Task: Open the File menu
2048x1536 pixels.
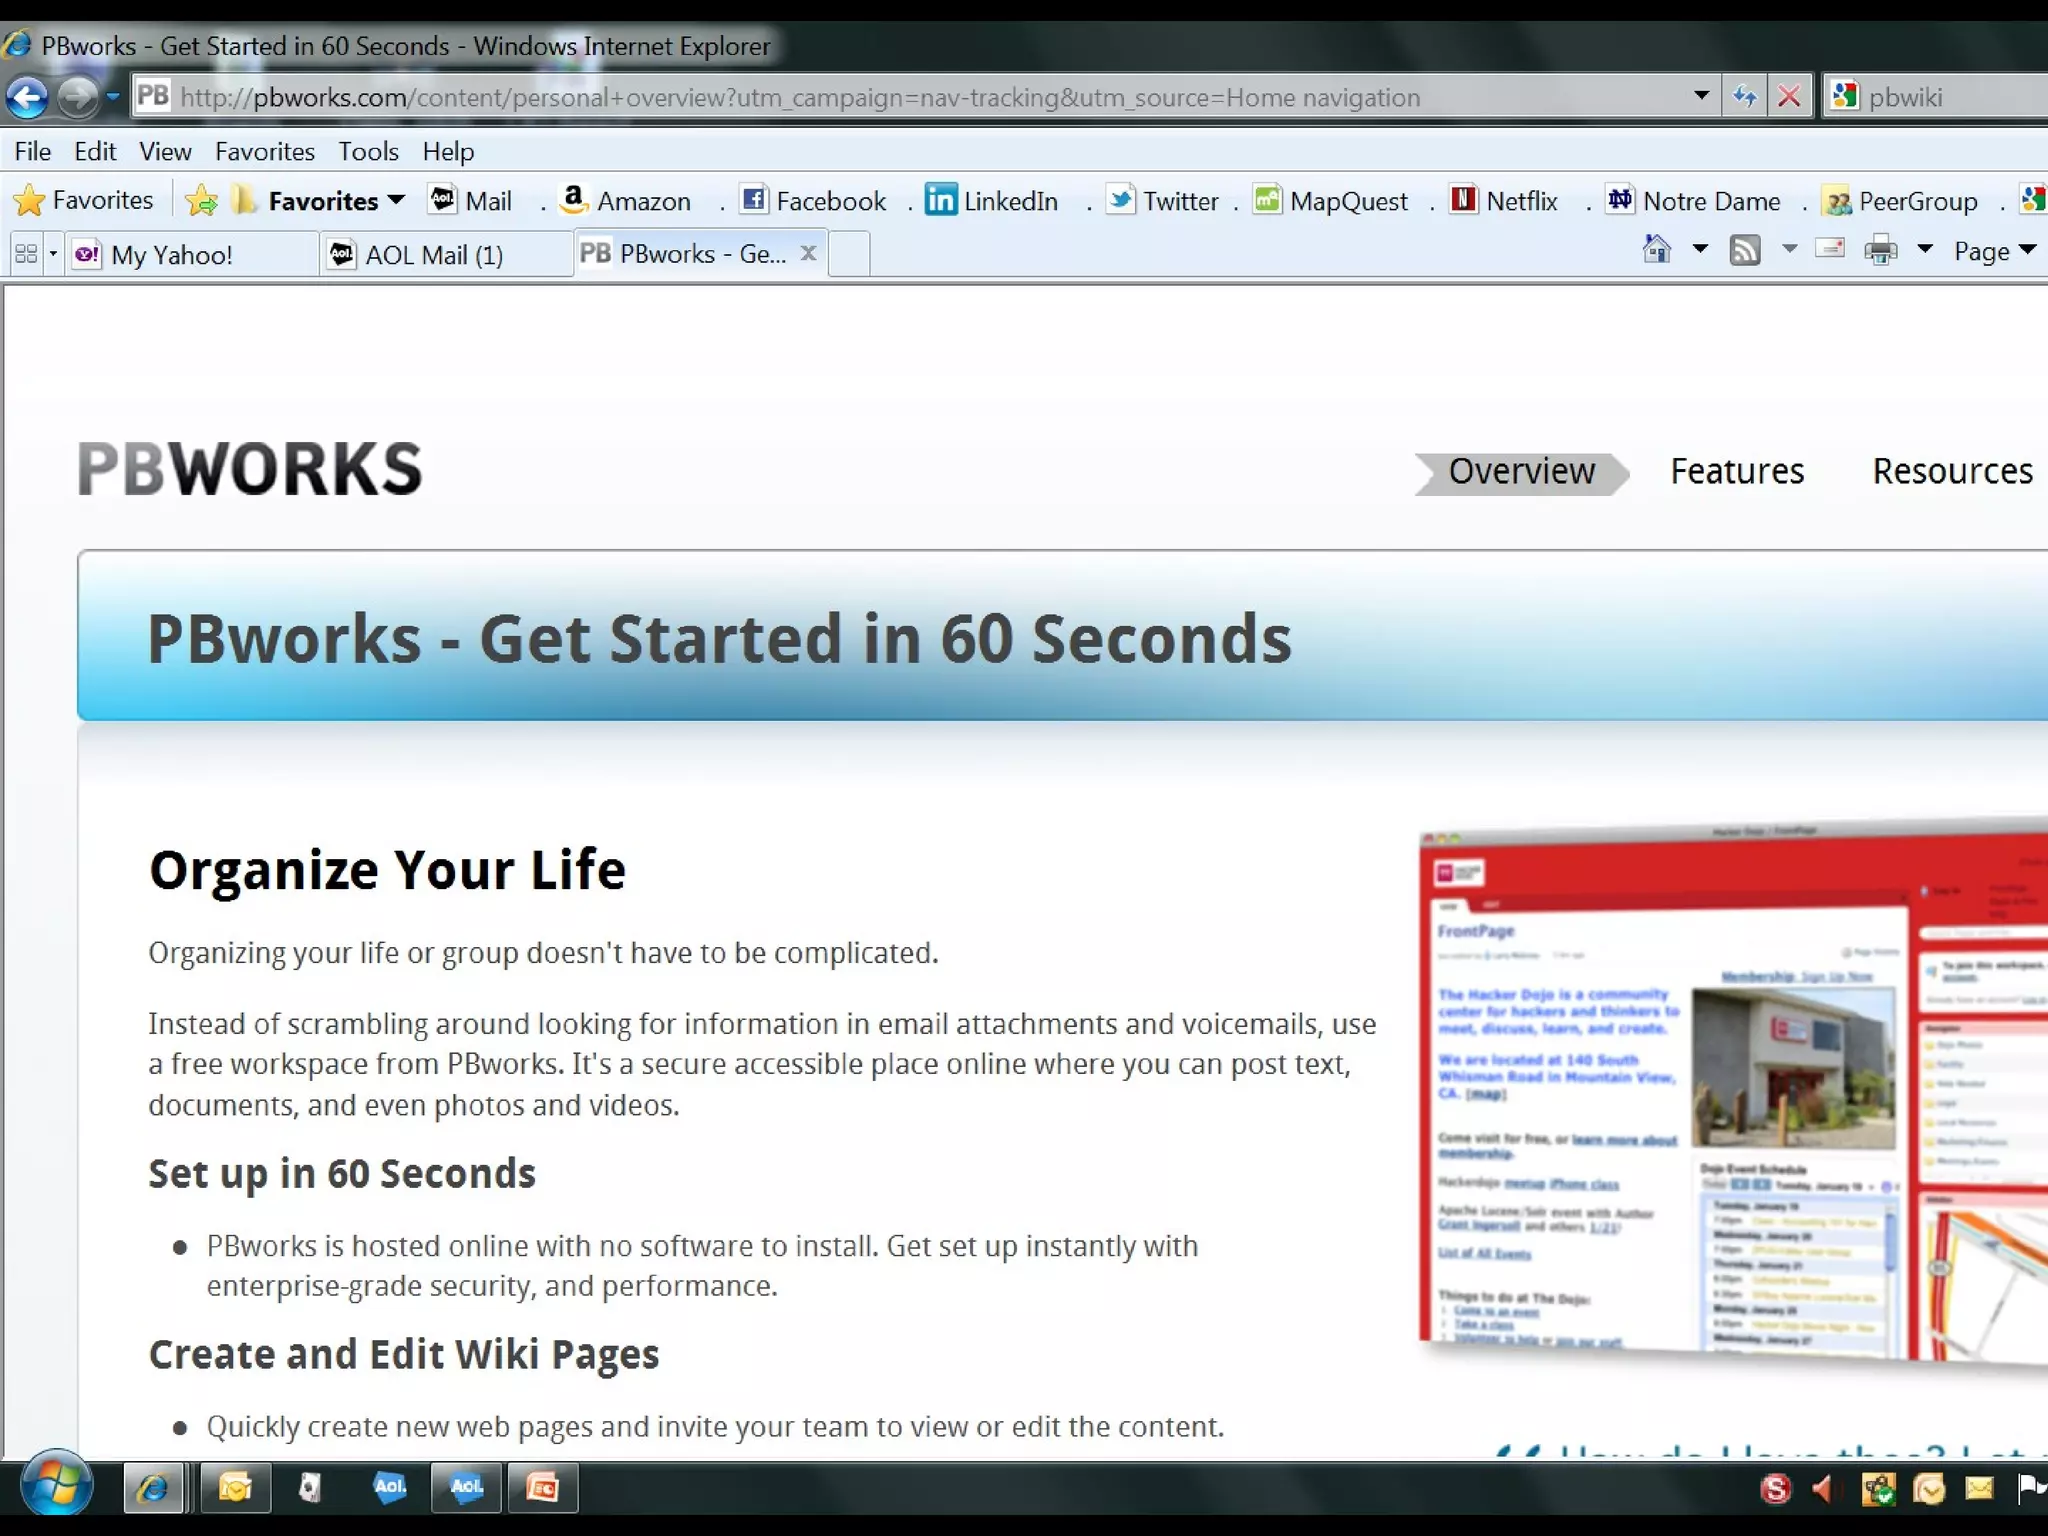Action: click(x=33, y=151)
